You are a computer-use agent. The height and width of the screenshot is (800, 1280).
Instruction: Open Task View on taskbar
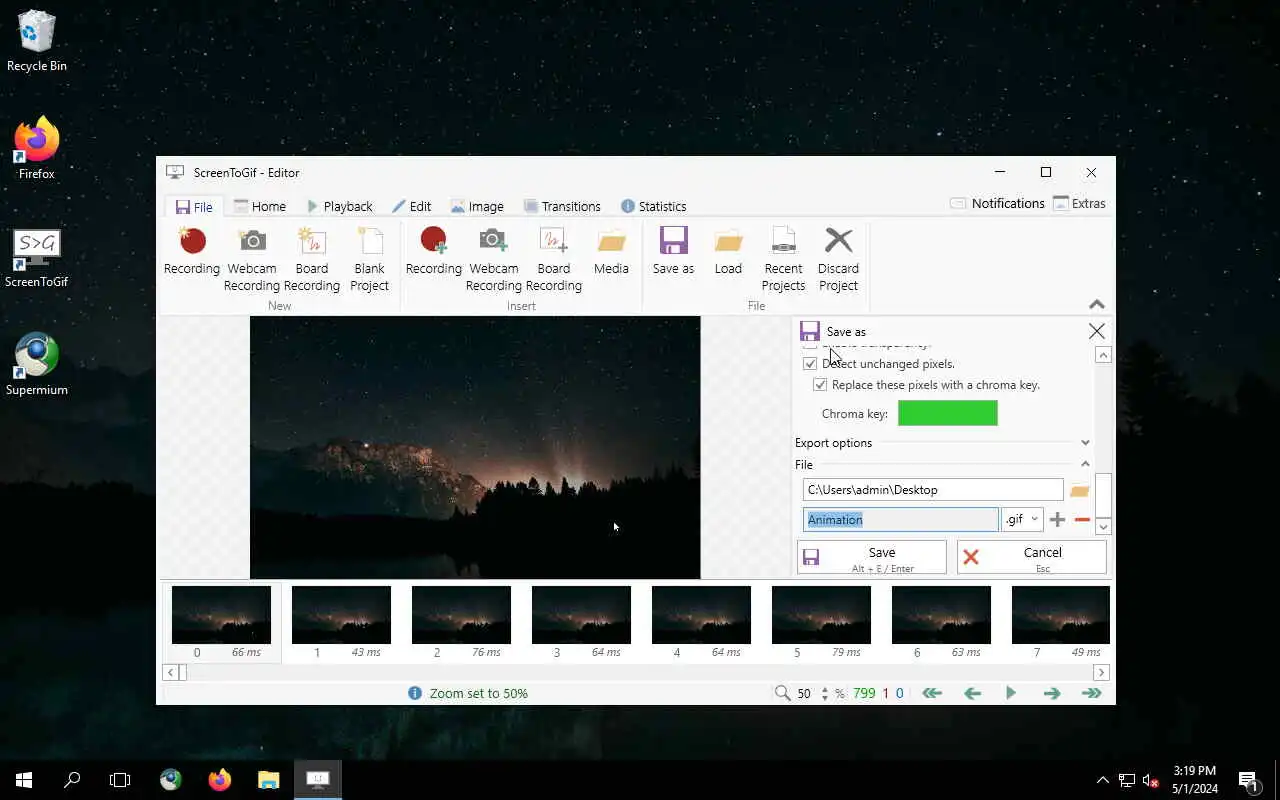[x=120, y=780]
